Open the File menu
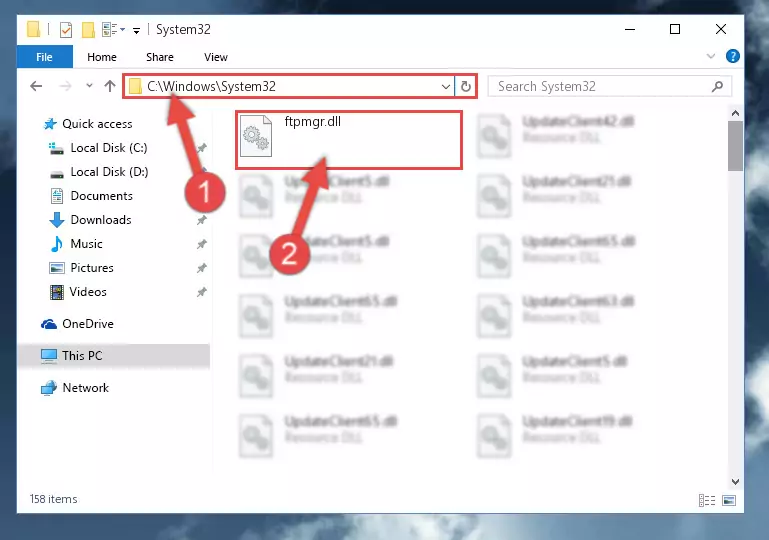Image resolution: width=769 pixels, height=540 pixels. tap(44, 57)
